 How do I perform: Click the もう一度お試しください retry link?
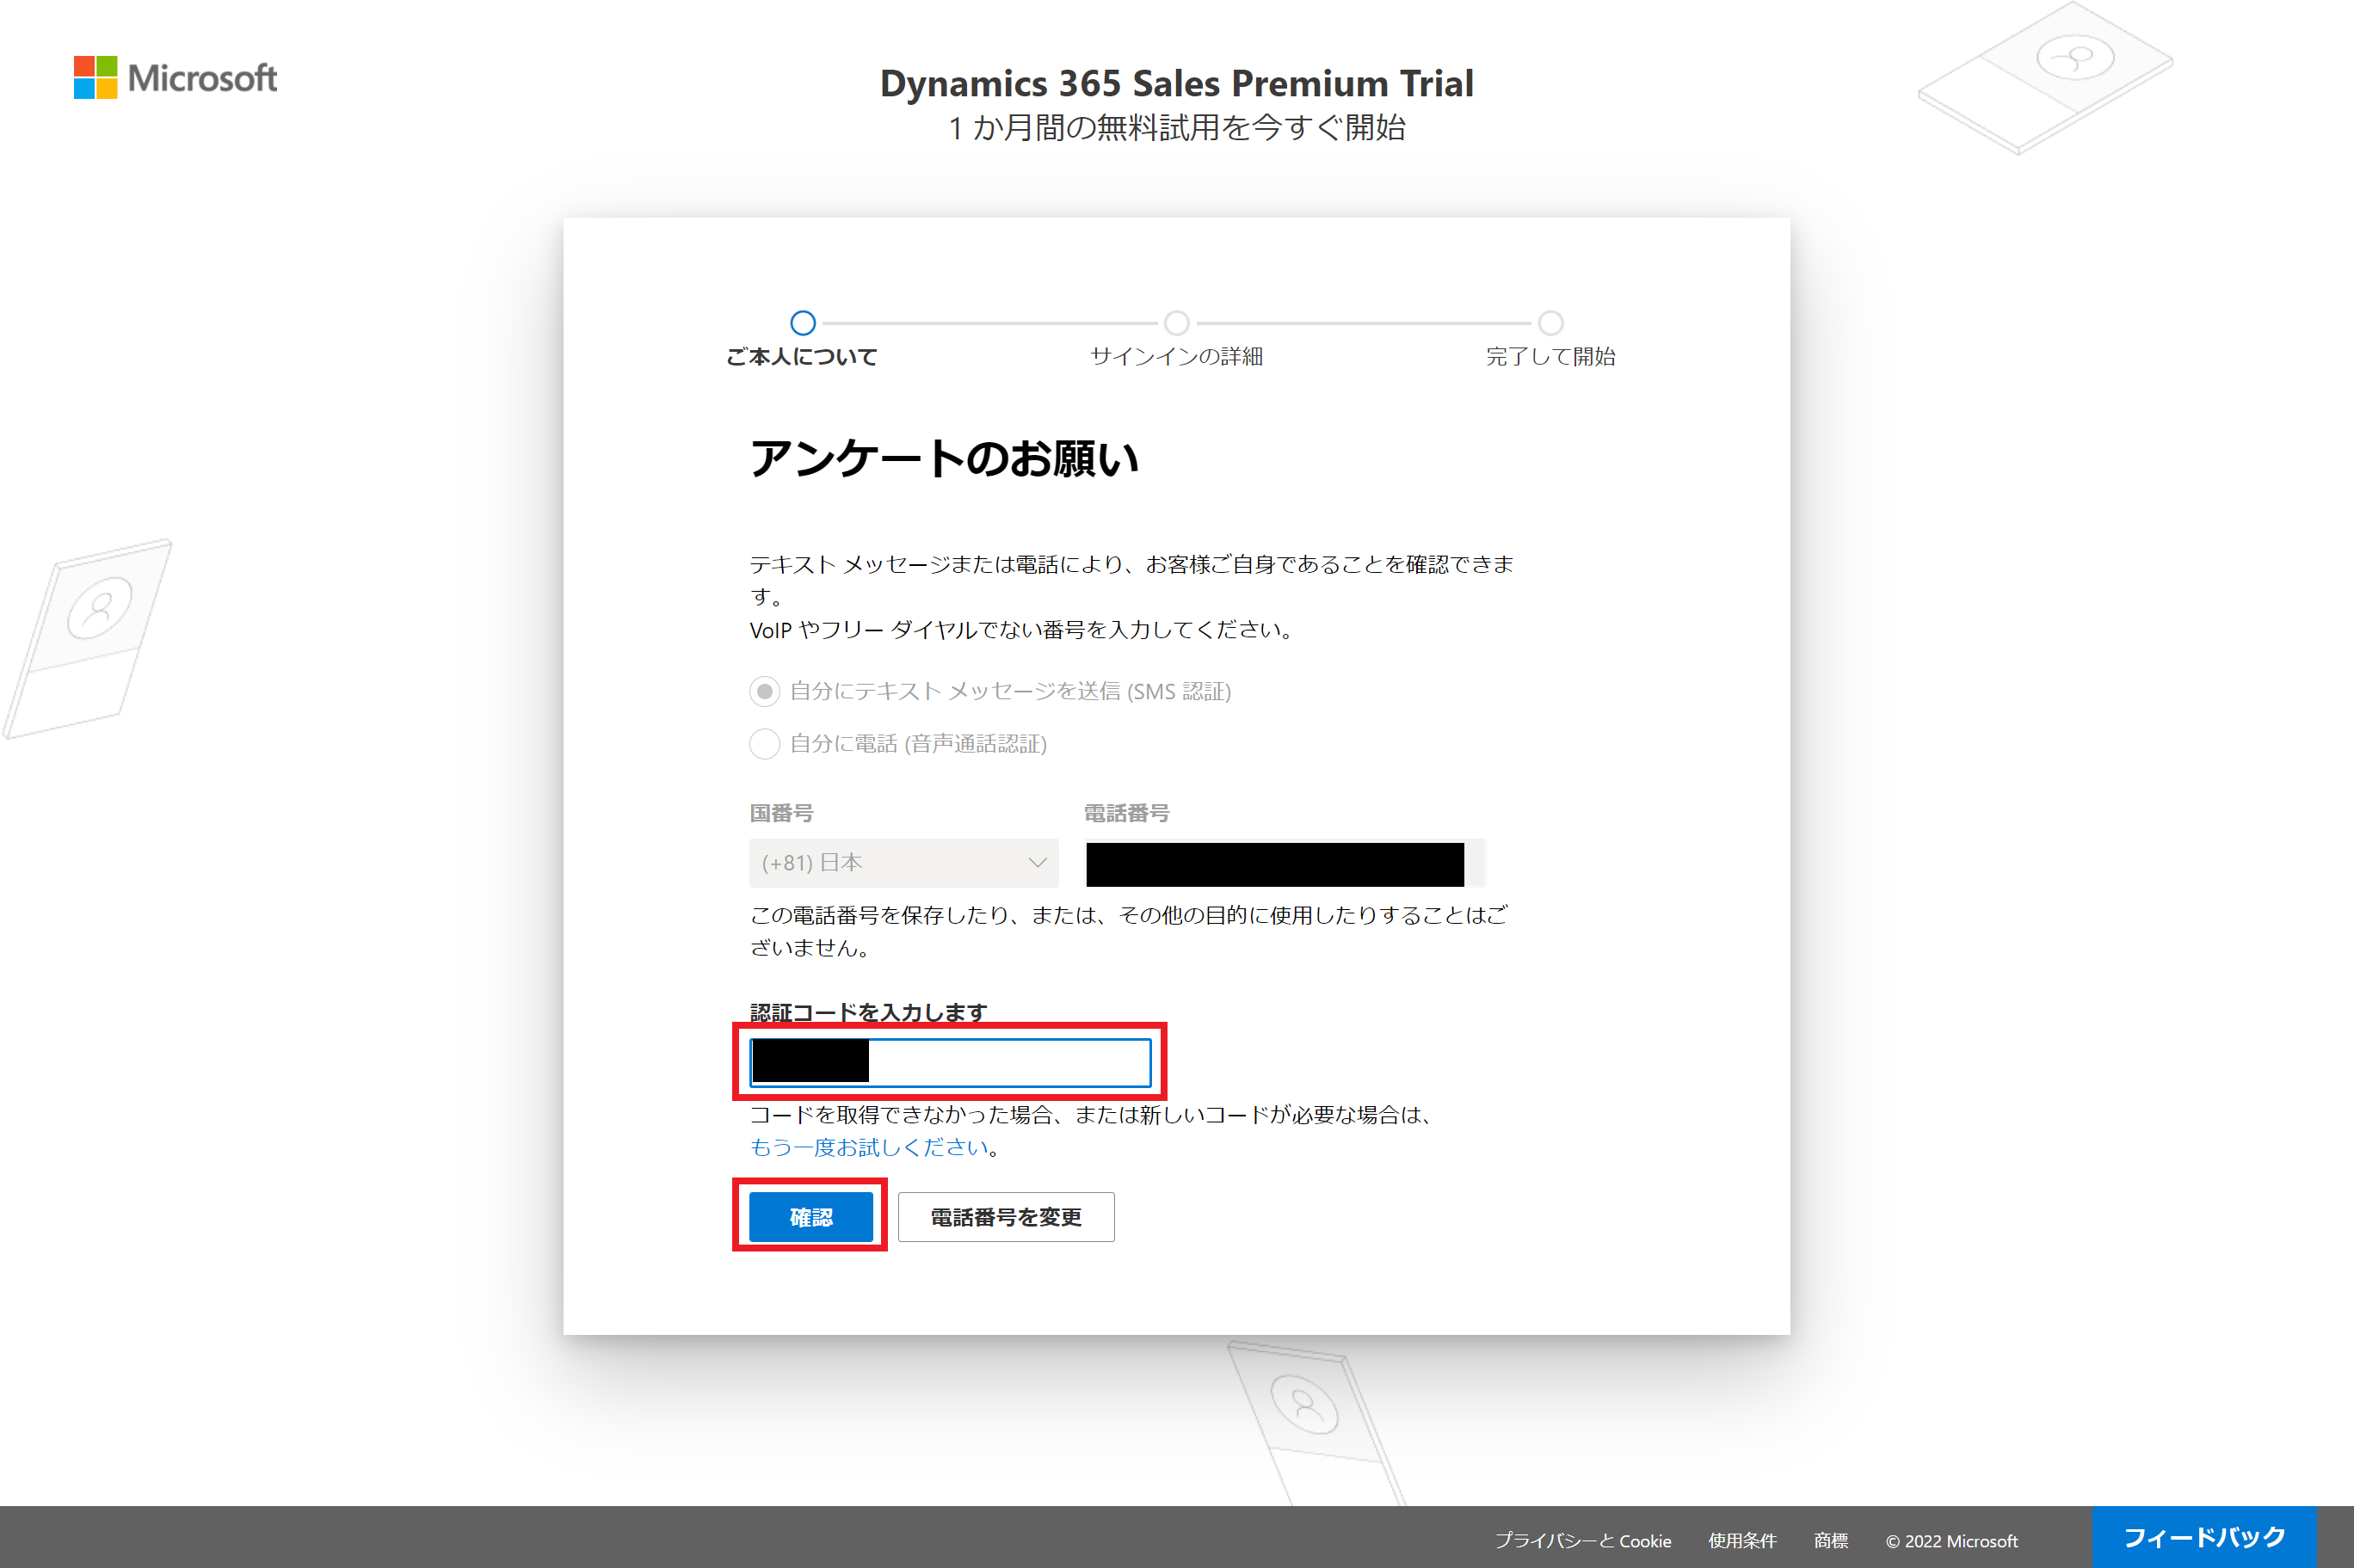869,1147
